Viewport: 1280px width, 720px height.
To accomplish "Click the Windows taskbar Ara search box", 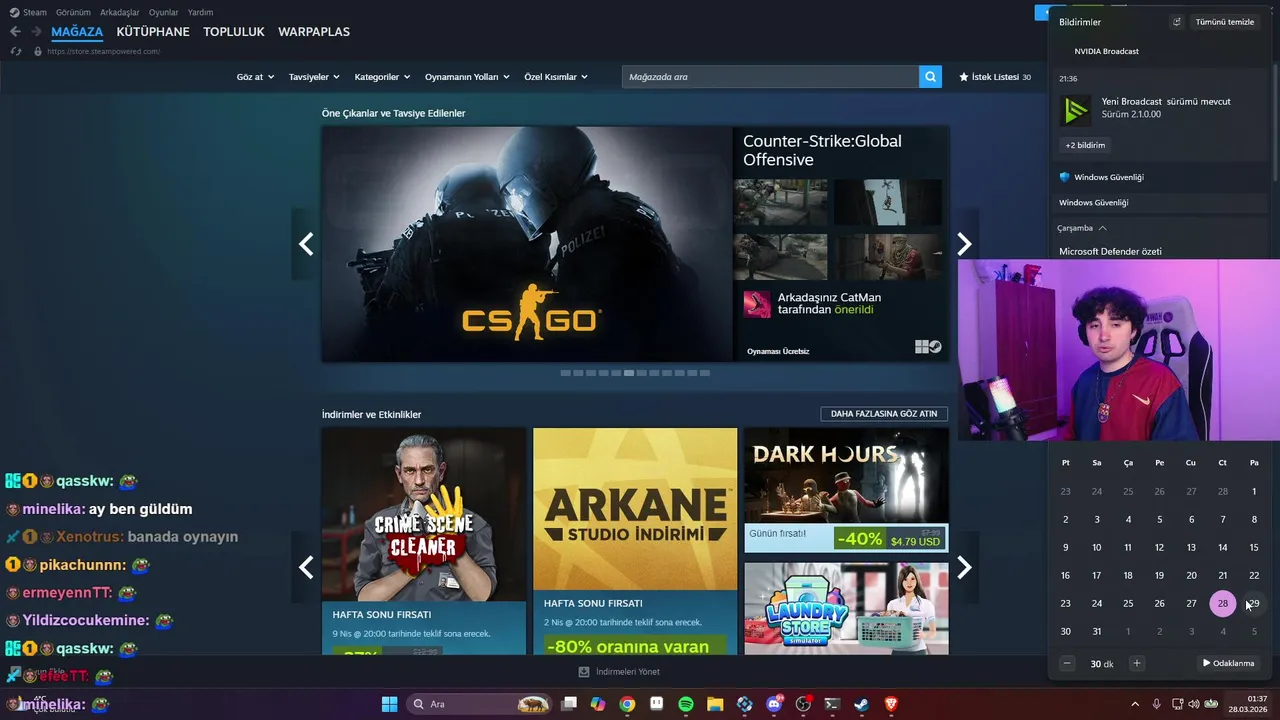I will click(x=480, y=704).
